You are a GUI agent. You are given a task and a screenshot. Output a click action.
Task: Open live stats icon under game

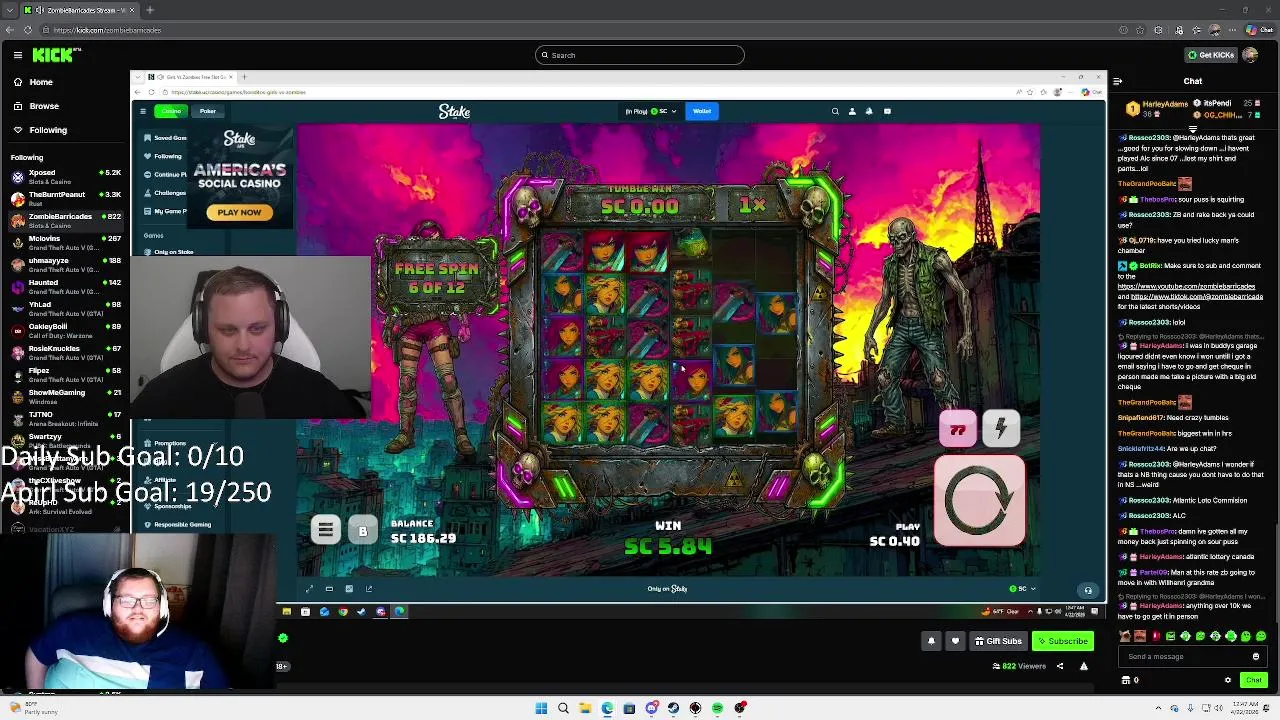point(348,589)
